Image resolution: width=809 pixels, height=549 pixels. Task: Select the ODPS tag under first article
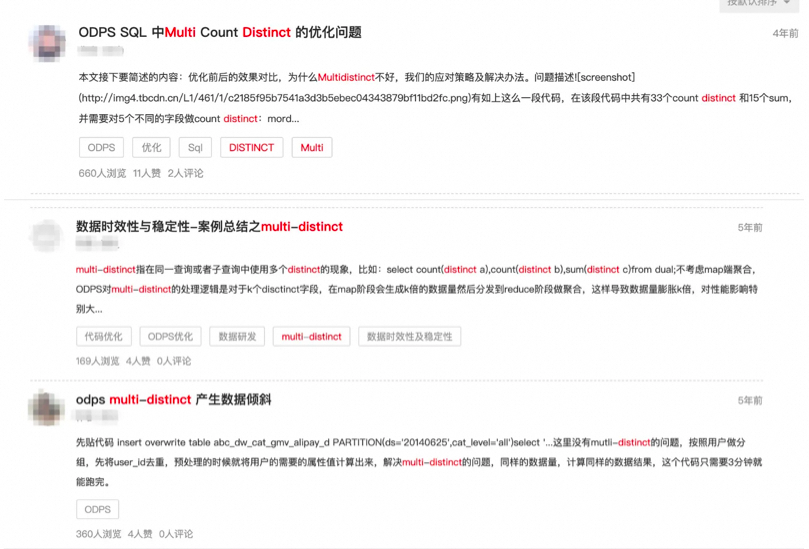click(101, 148)
